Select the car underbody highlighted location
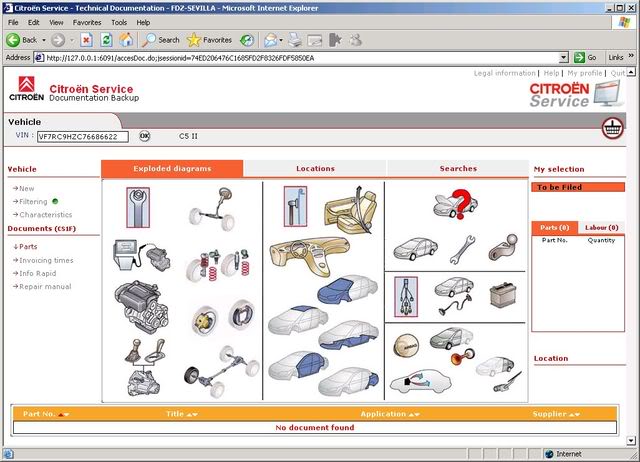640x462 pixels. click(349, 335)
